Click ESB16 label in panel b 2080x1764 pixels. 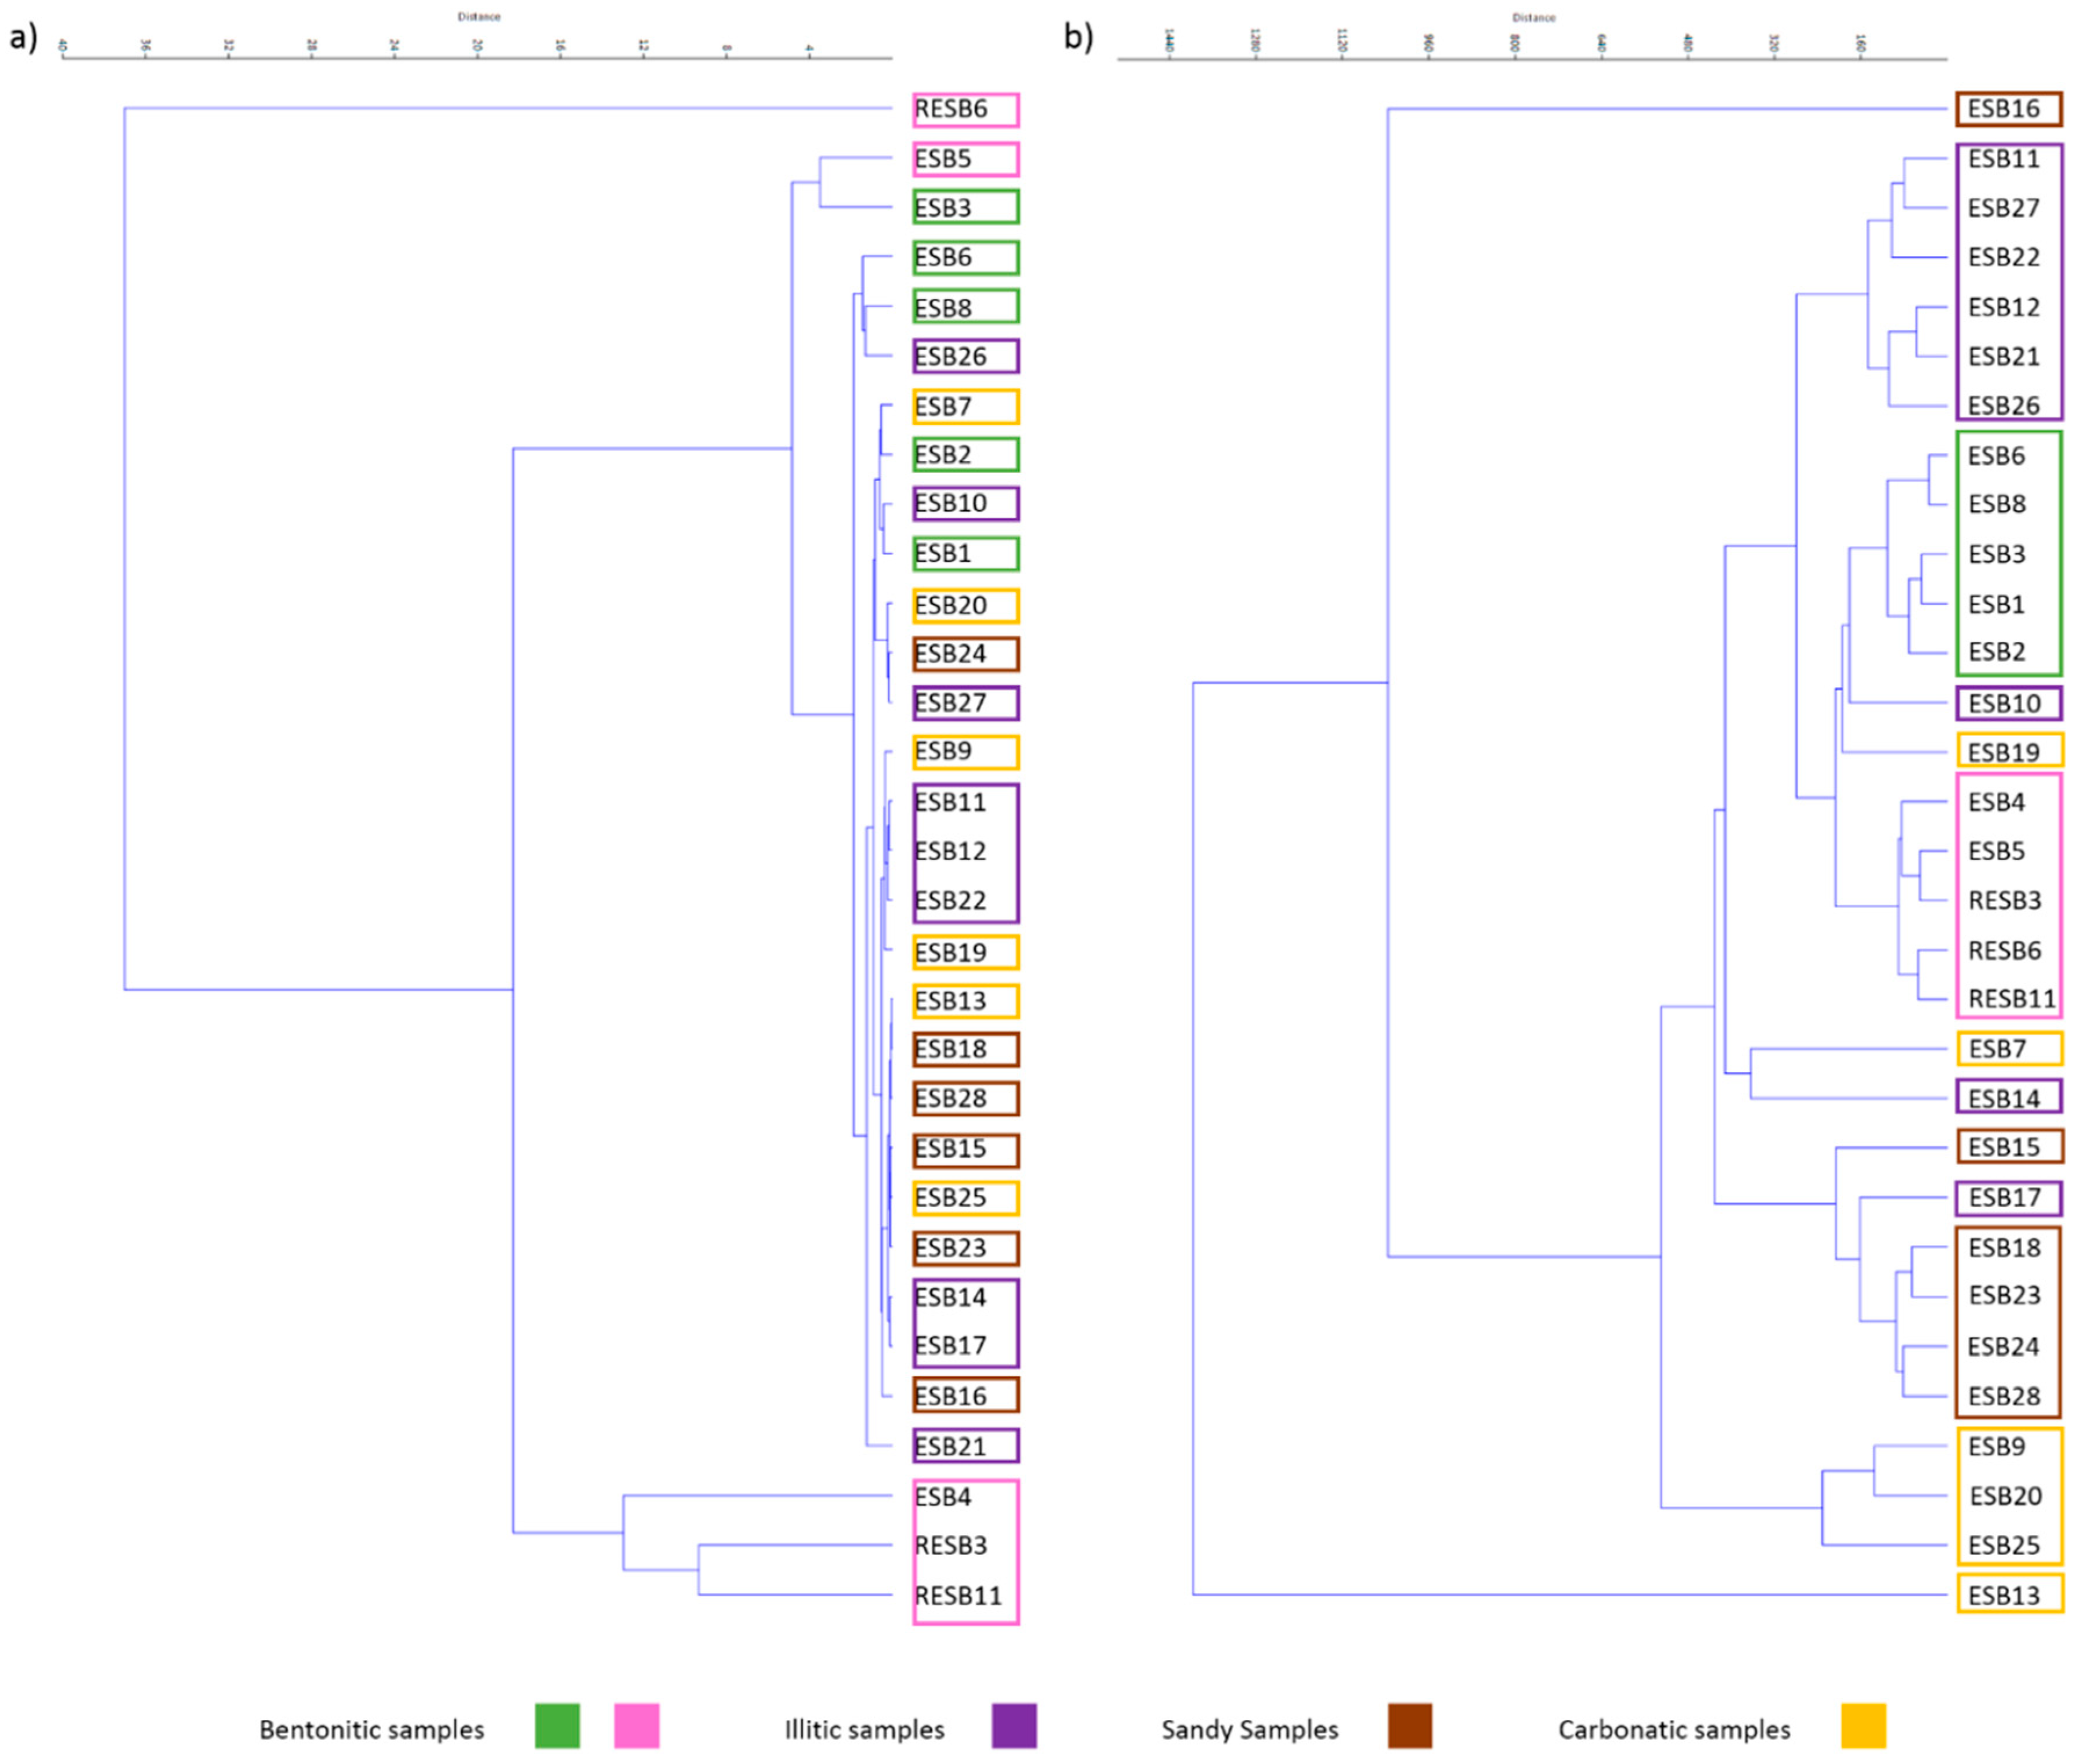coord(2004,109)
